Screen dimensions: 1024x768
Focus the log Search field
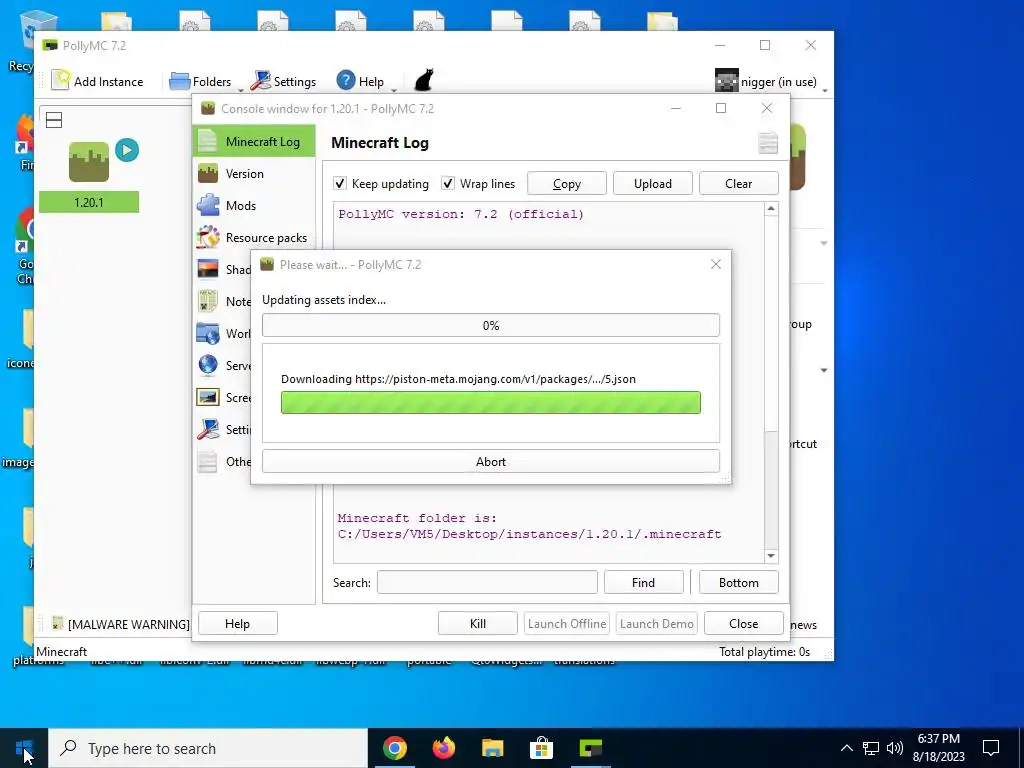[487, 583]
